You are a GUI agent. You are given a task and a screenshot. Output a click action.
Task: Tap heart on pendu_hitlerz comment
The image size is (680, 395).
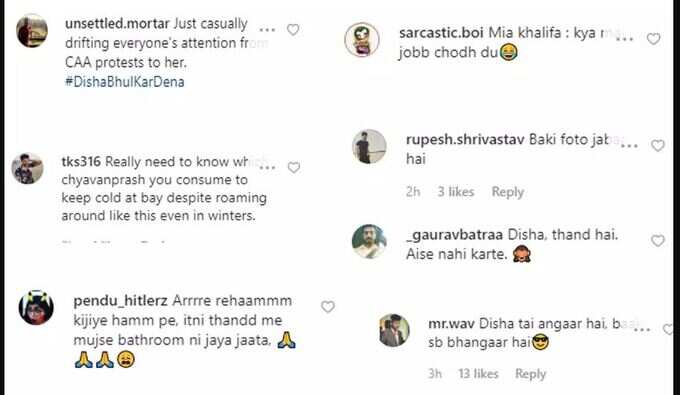pos(328,307)
